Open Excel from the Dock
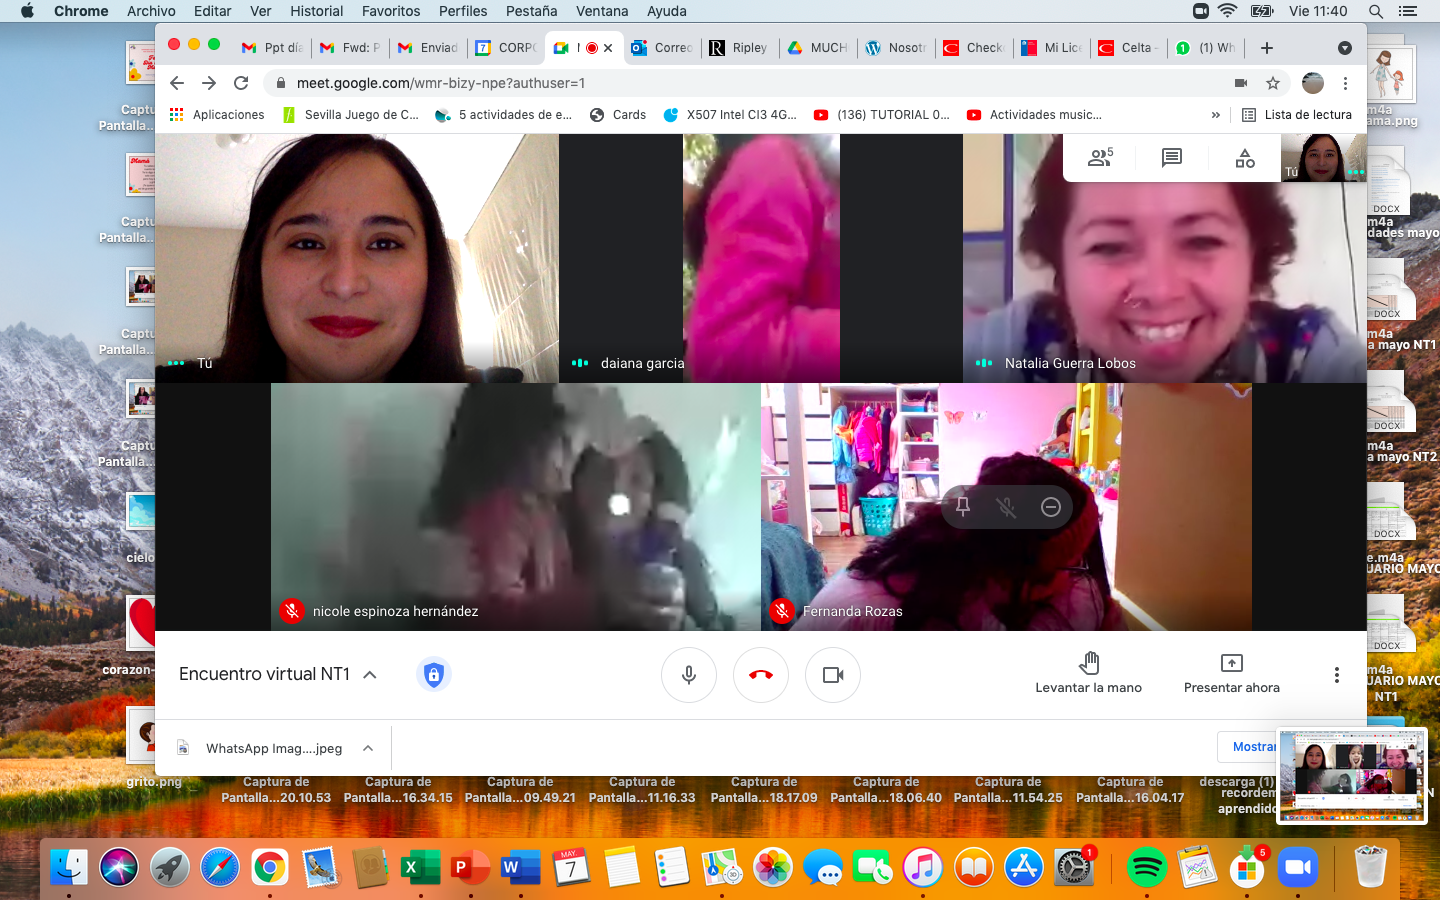 421,868
